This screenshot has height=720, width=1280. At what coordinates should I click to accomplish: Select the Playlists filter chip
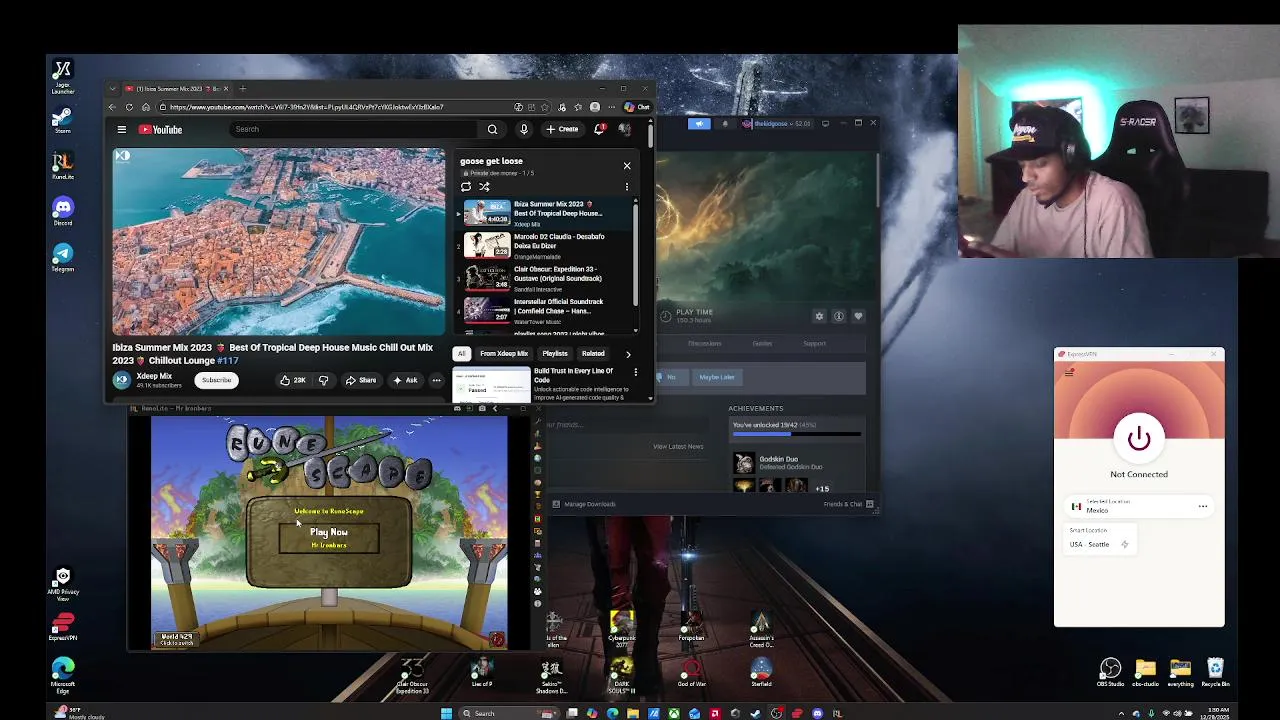pos(555,353)
